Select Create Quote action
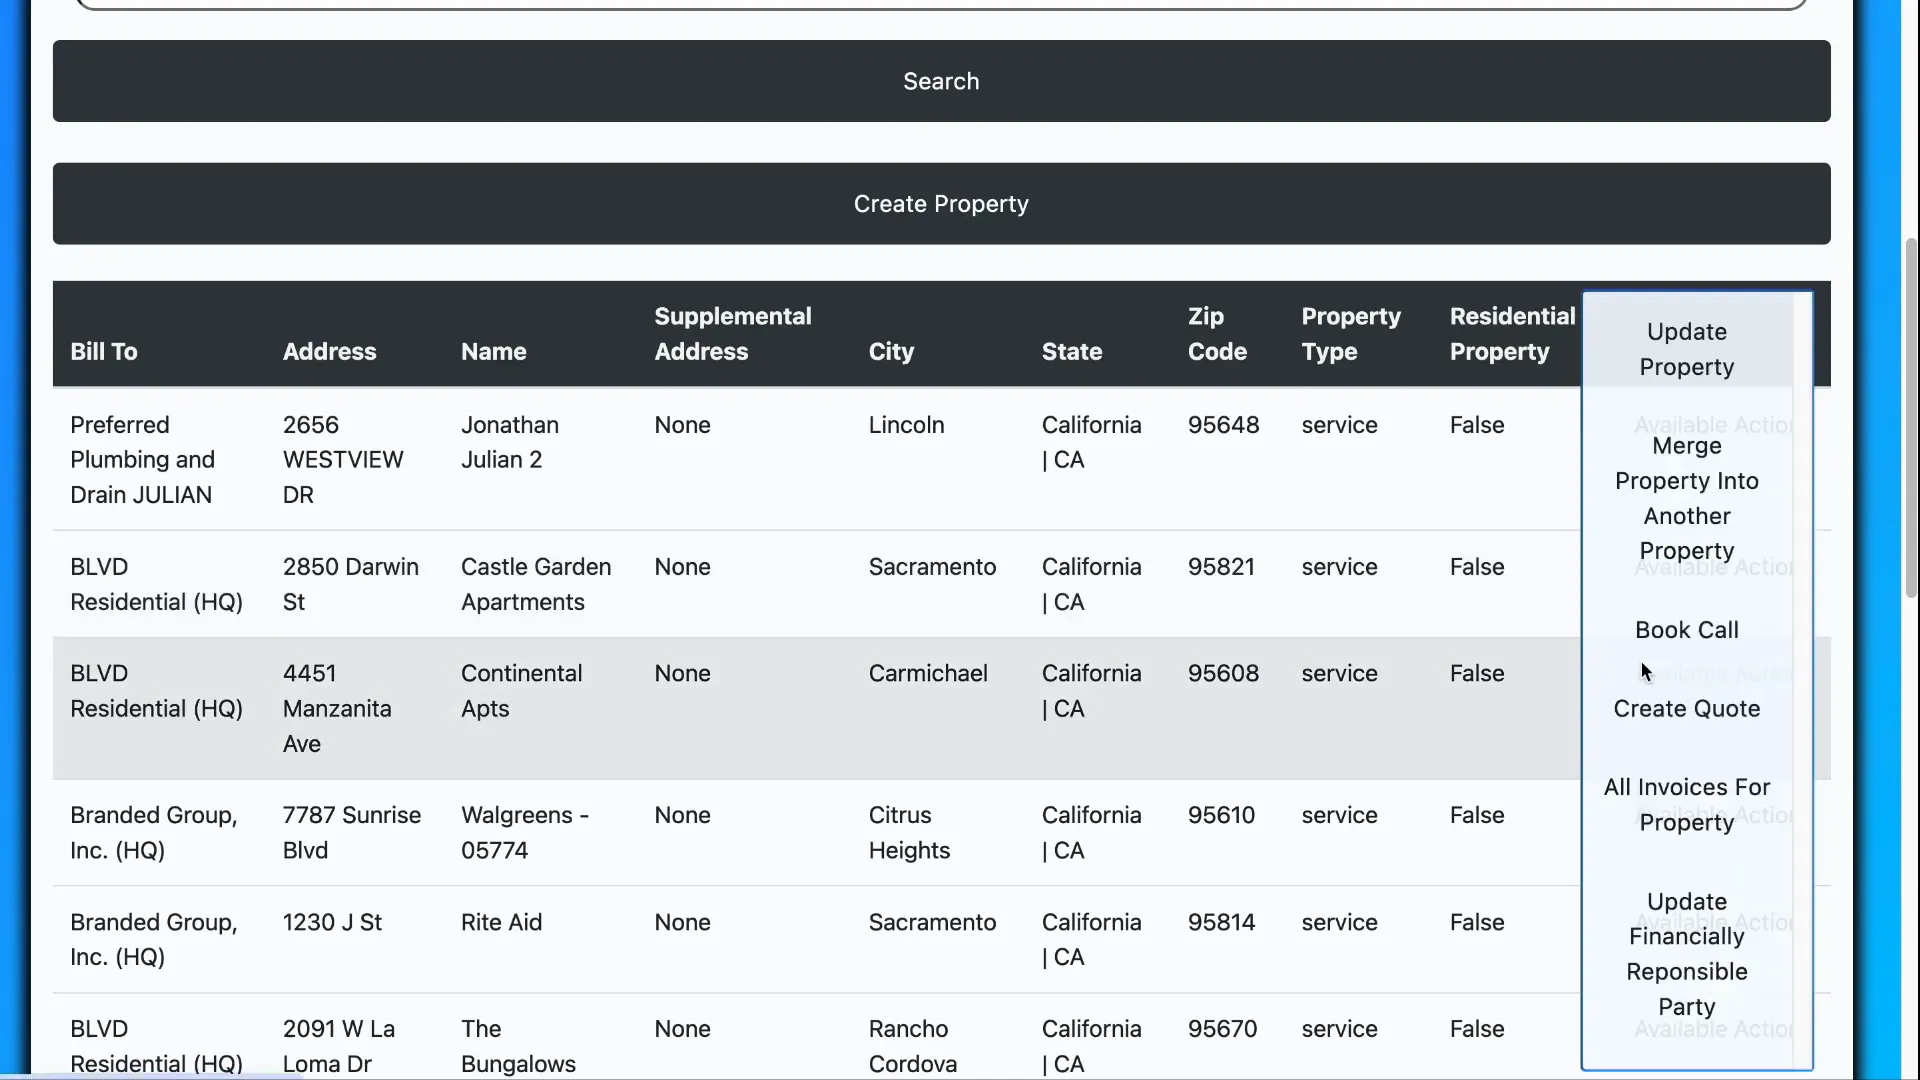 (x=1686, y=708)
